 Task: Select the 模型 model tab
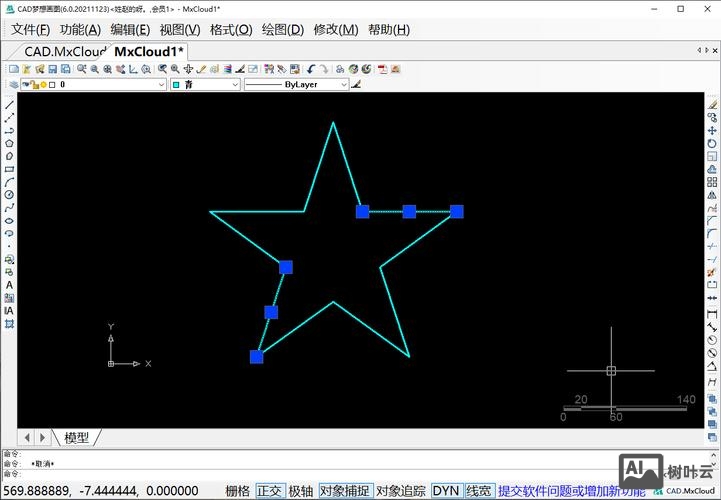point(77,437)
